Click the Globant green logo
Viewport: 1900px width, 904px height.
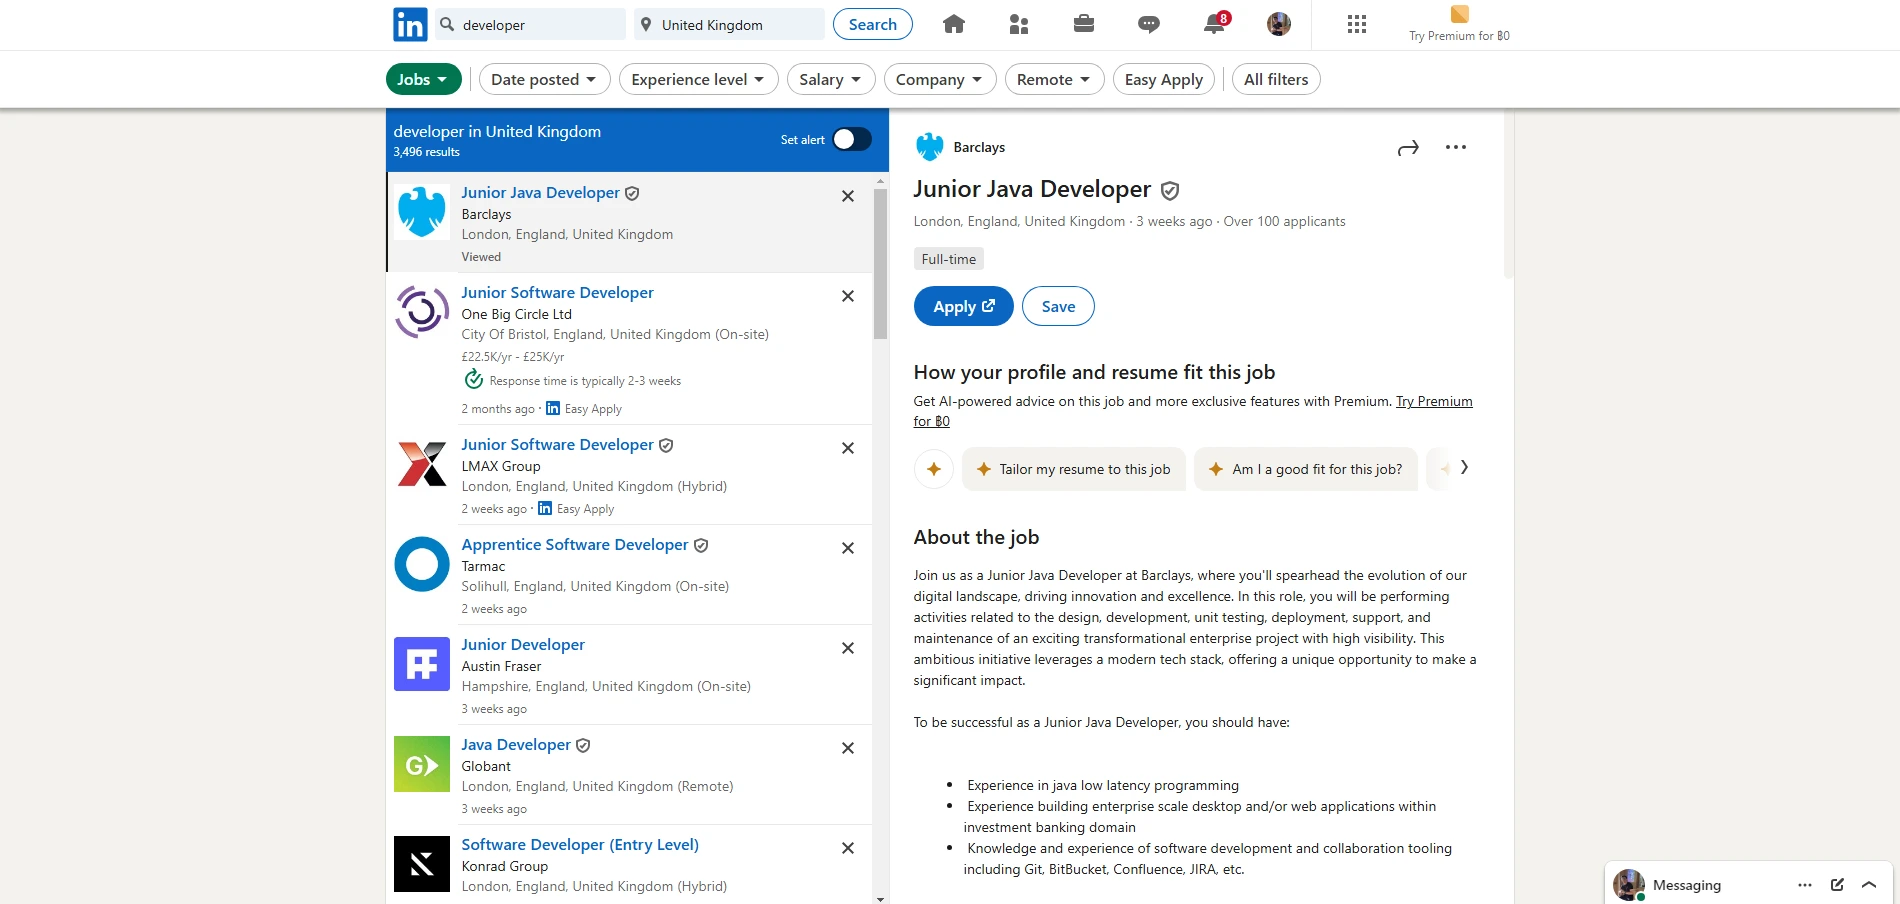click(x=422, y=764)
